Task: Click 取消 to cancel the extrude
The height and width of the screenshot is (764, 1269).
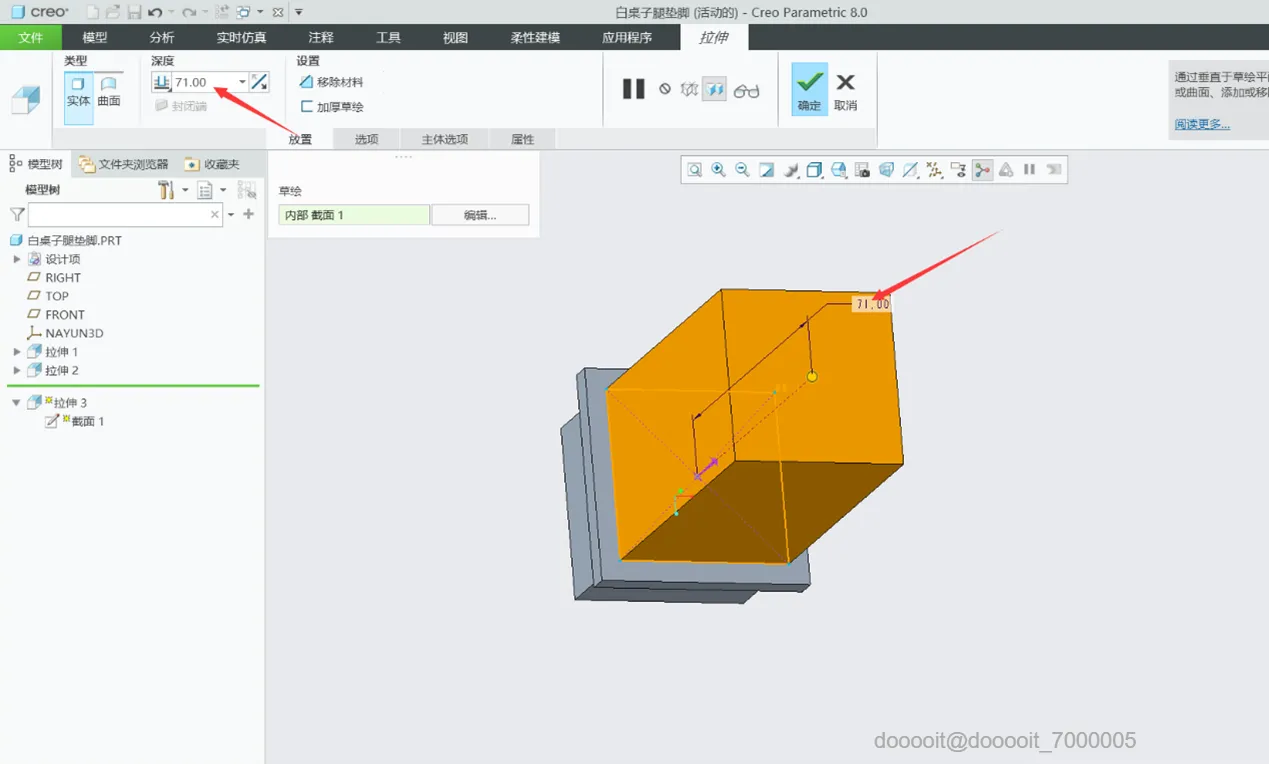Action: coord(846,90)
